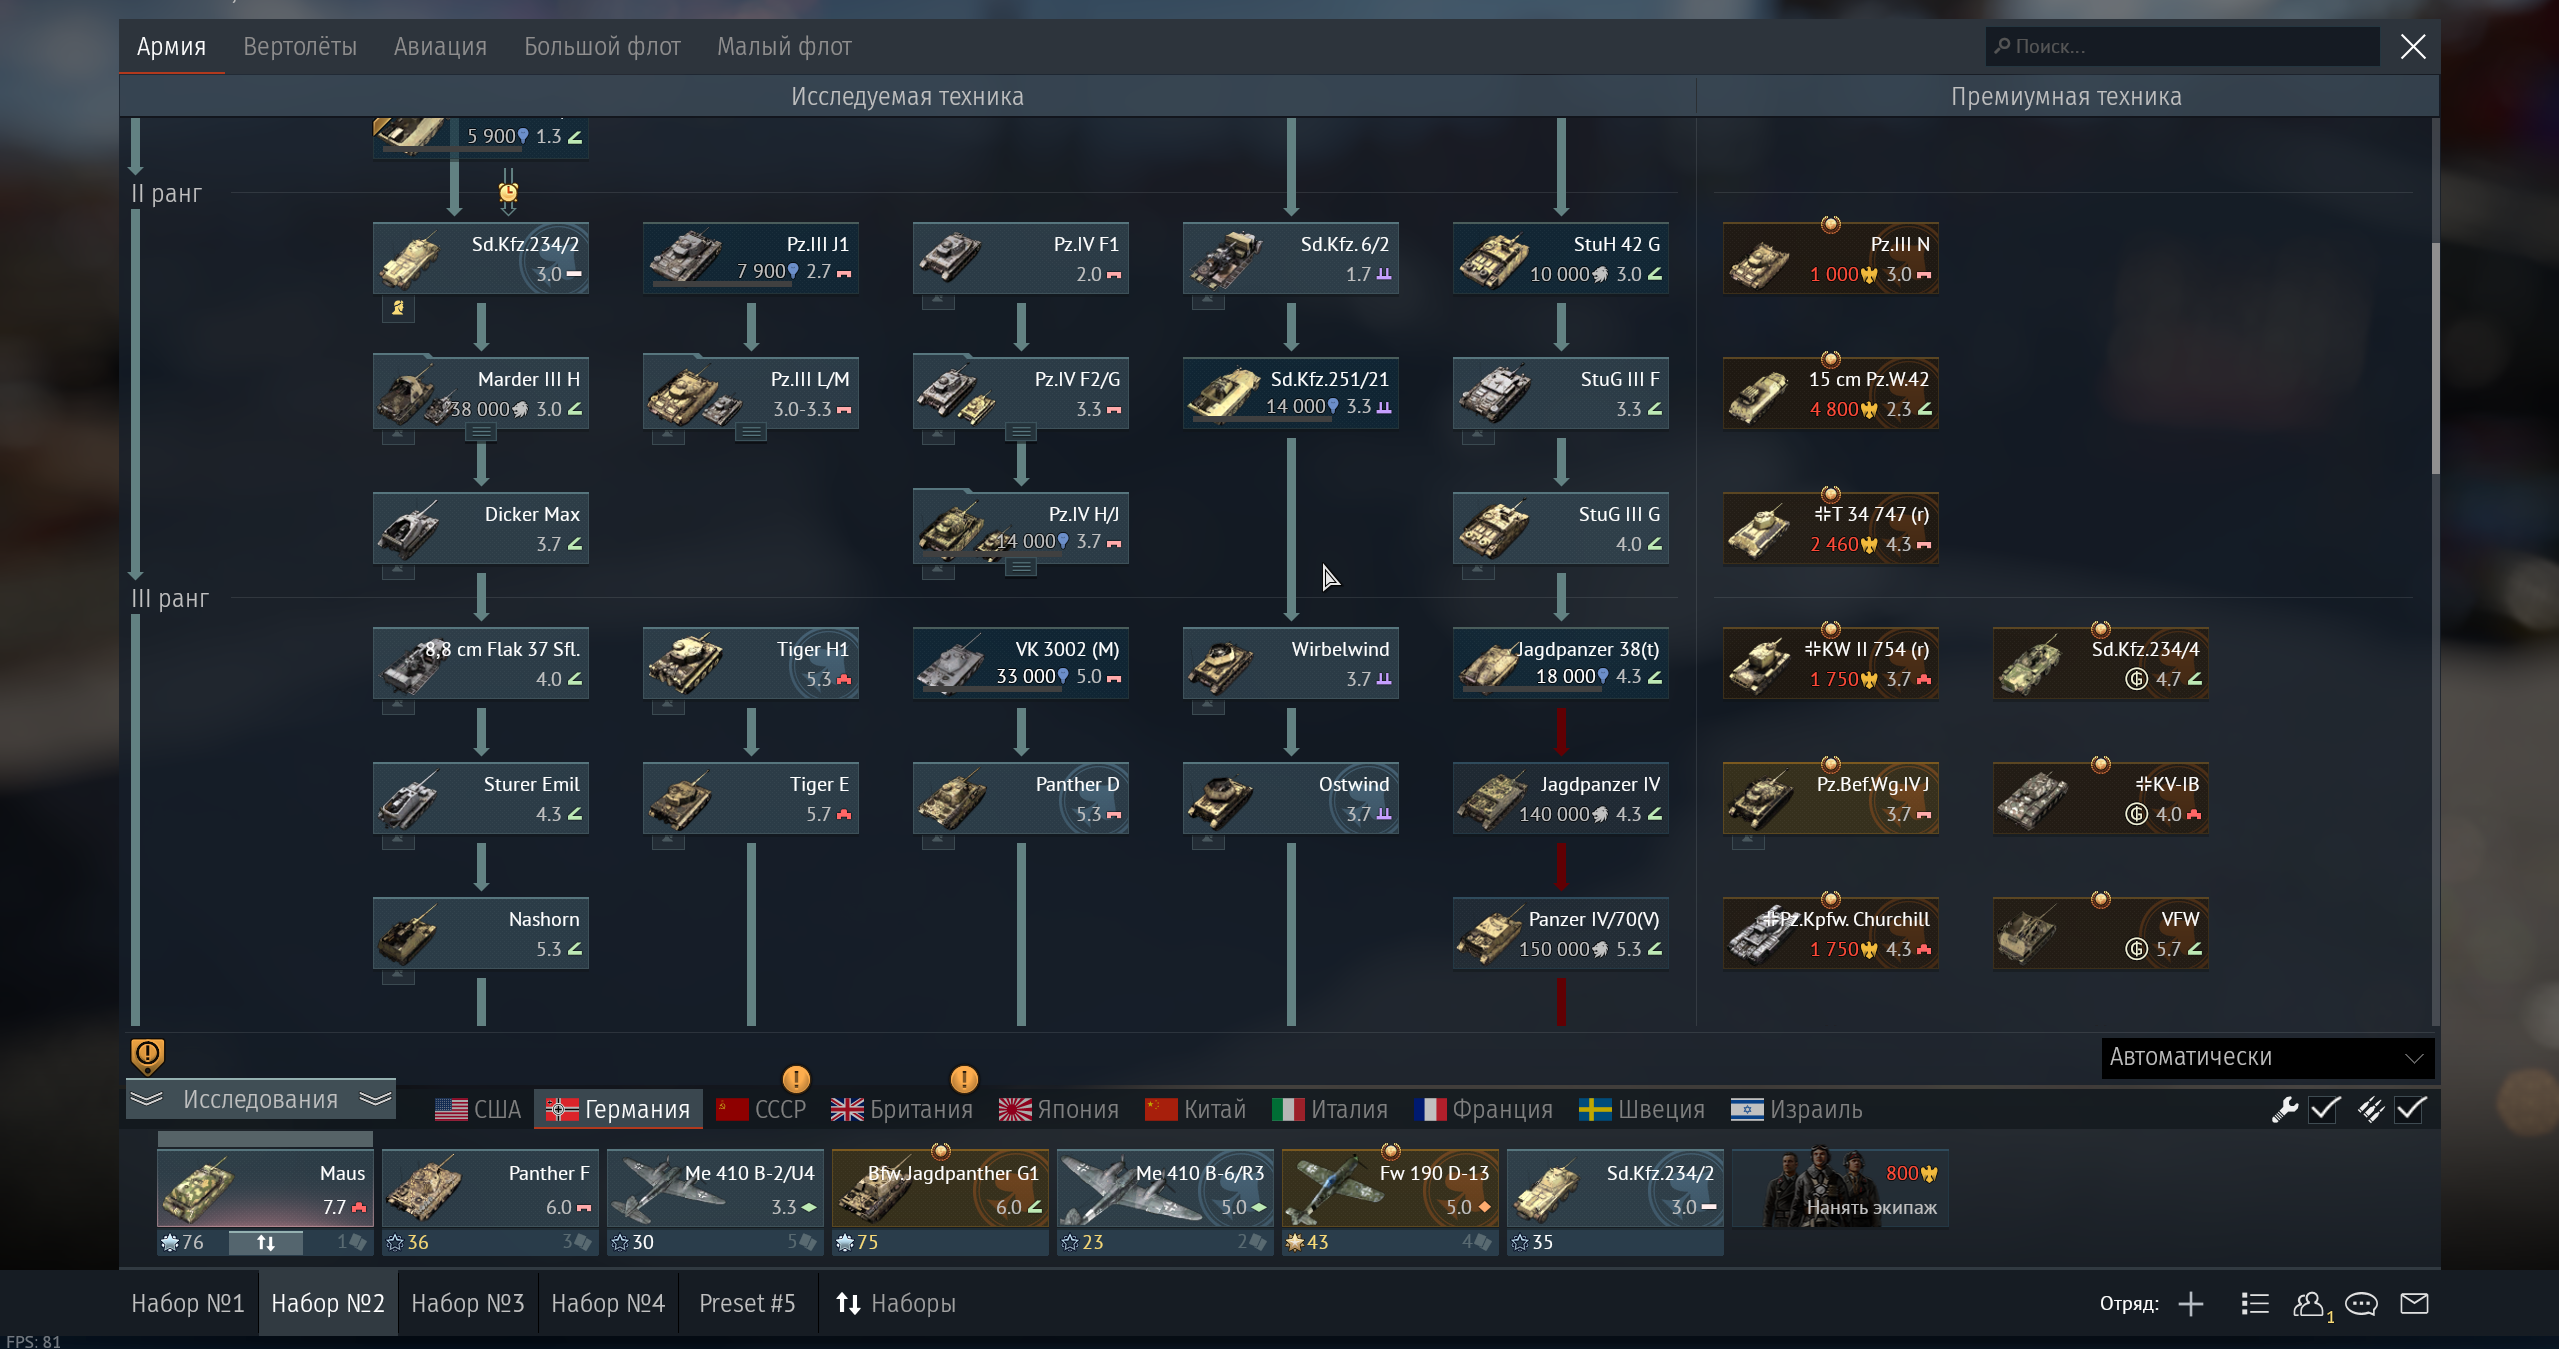The image size is (2559, 1349).
Task: Expand the Pz.III L/M vehicle group
Action: 751,432
